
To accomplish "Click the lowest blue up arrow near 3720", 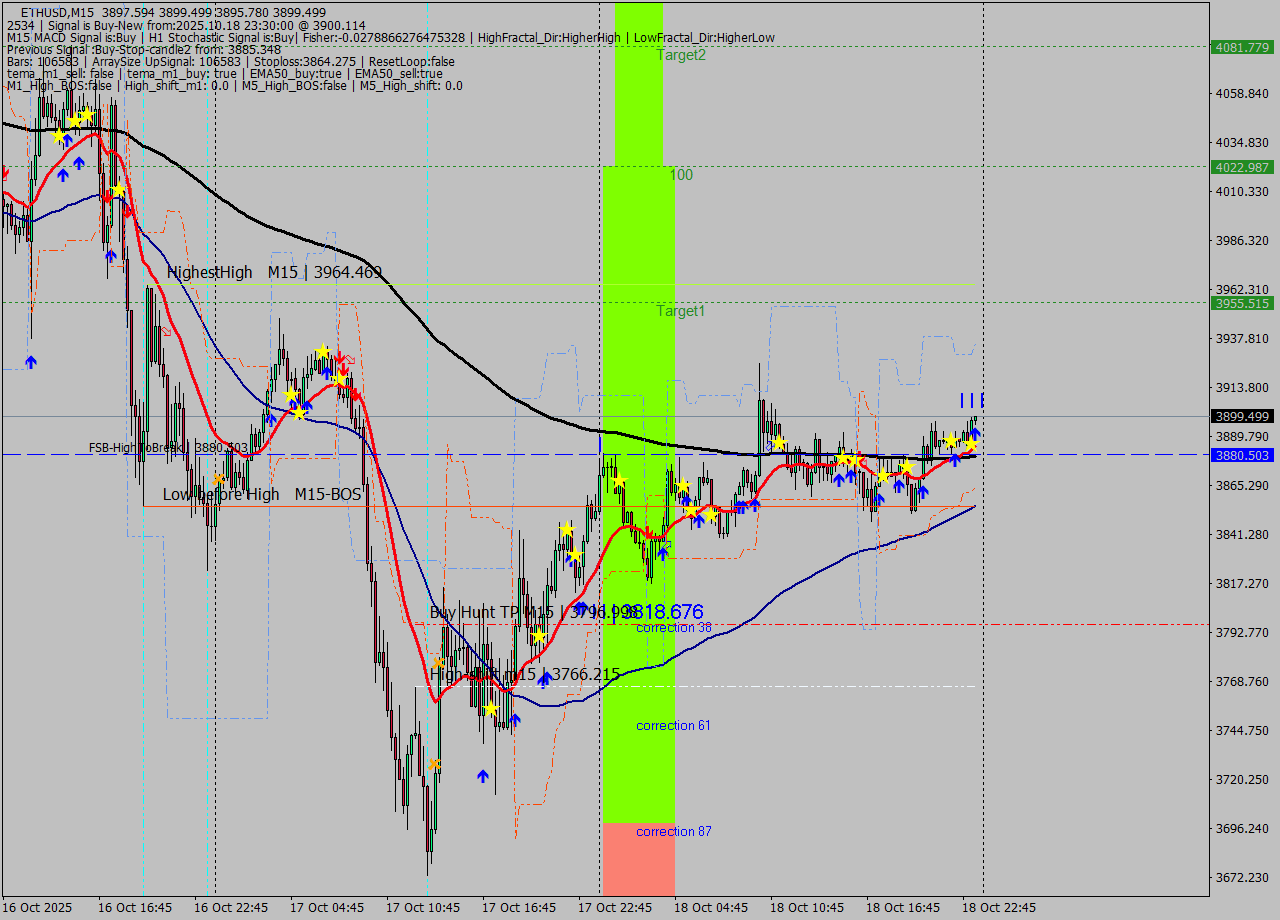I will [483, 775].
